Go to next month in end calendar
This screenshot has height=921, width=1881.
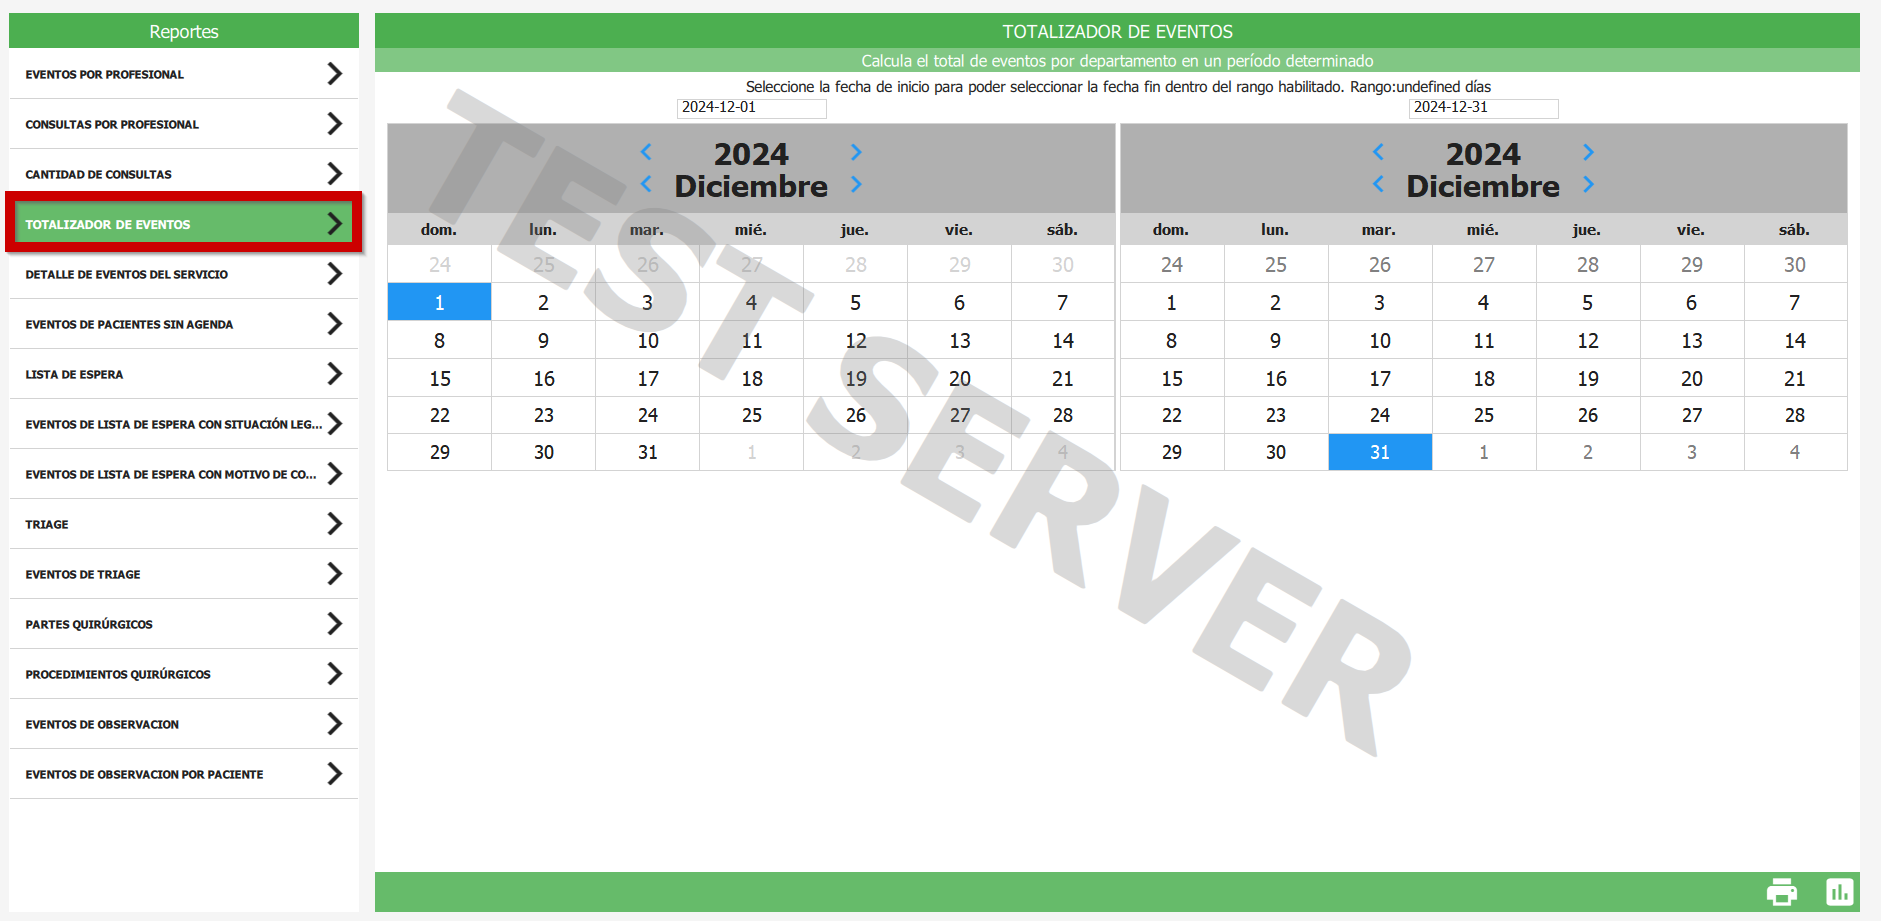(1588, 185)
